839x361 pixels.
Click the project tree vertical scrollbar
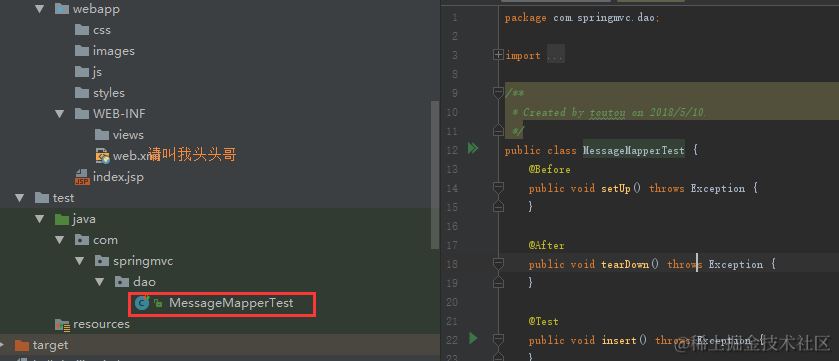click(434, 175)
